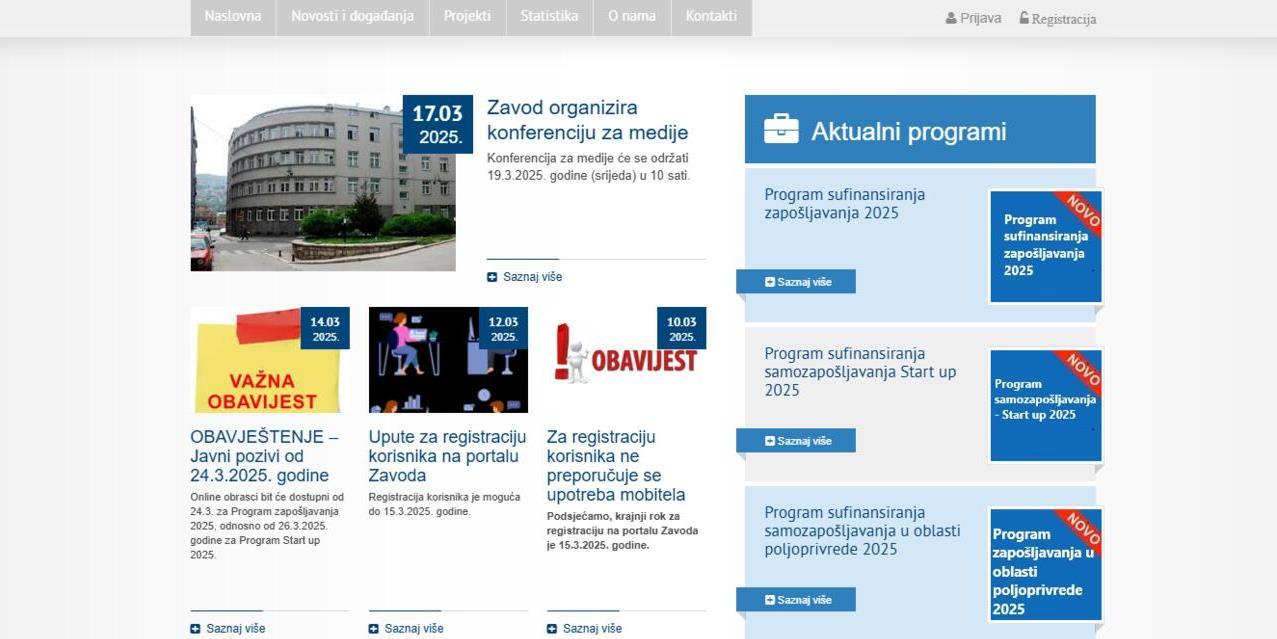Open the blue Program samozapošljavanja Start up 2025 banner
This screenshot has height=639, width=1277.
1045,405
